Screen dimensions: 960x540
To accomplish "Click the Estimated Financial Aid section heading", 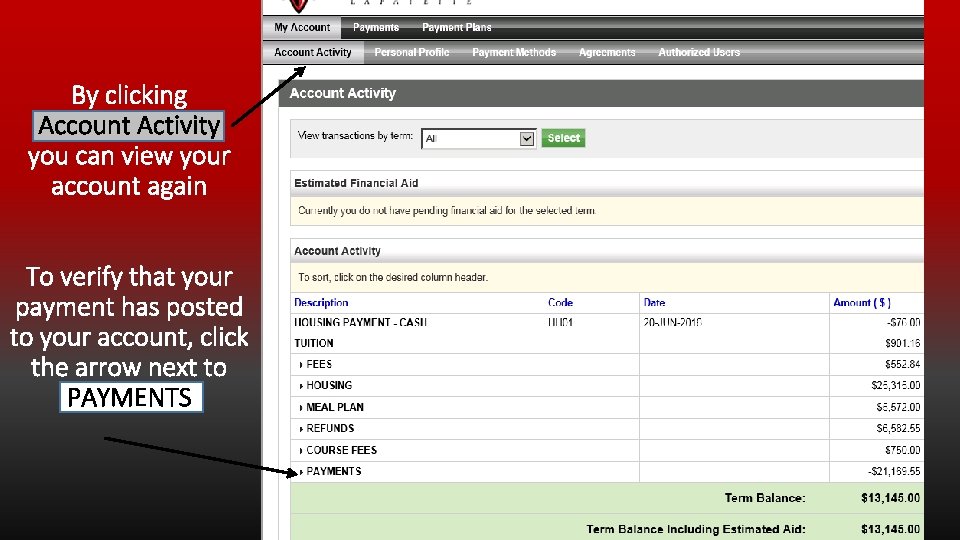I will (x=356, y=183).
